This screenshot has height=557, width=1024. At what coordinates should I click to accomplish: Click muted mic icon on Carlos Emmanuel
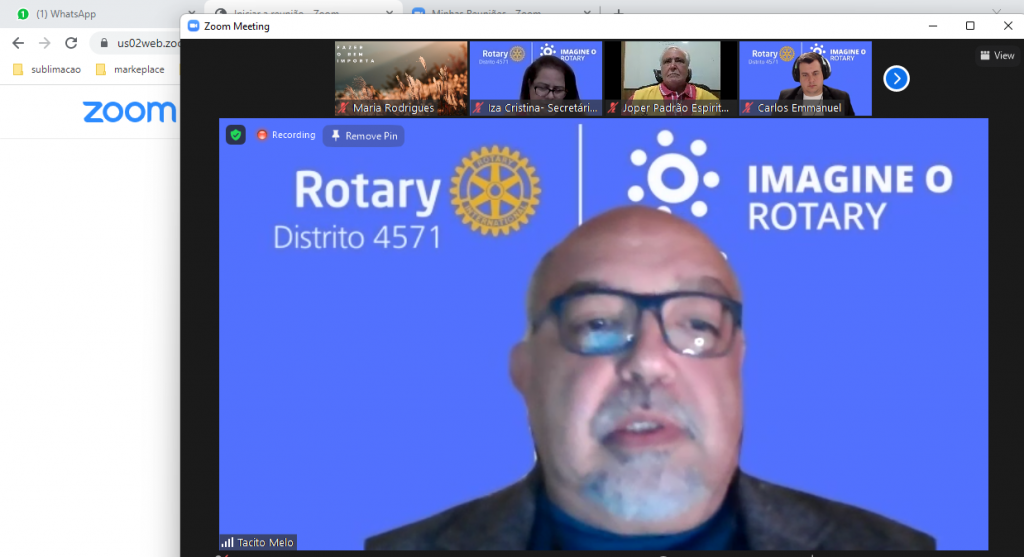pos(748,108)
